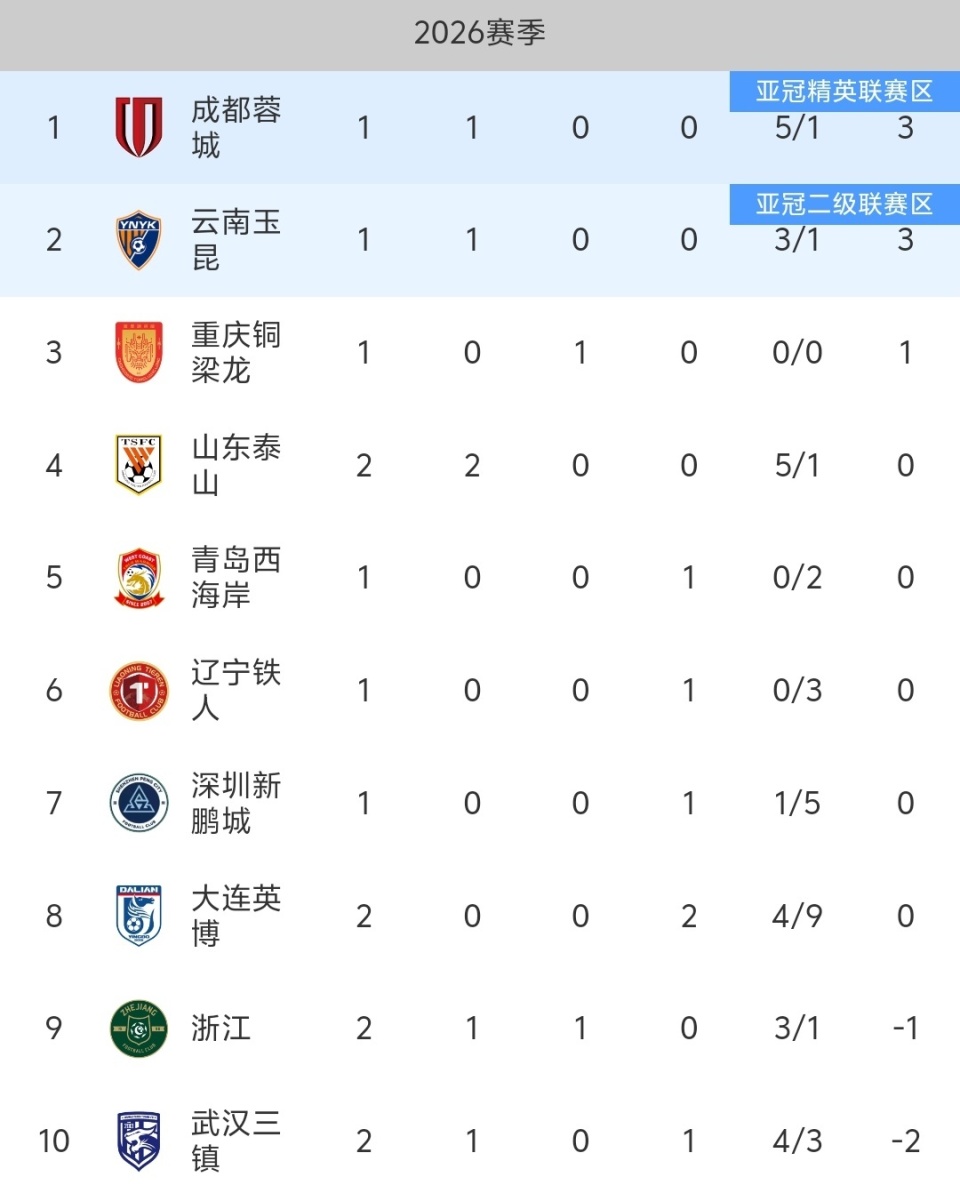Viewport: 960px width, 1185px height.
Task: Tap the Shenzhen Peng City badge
Action: point(138,803)
